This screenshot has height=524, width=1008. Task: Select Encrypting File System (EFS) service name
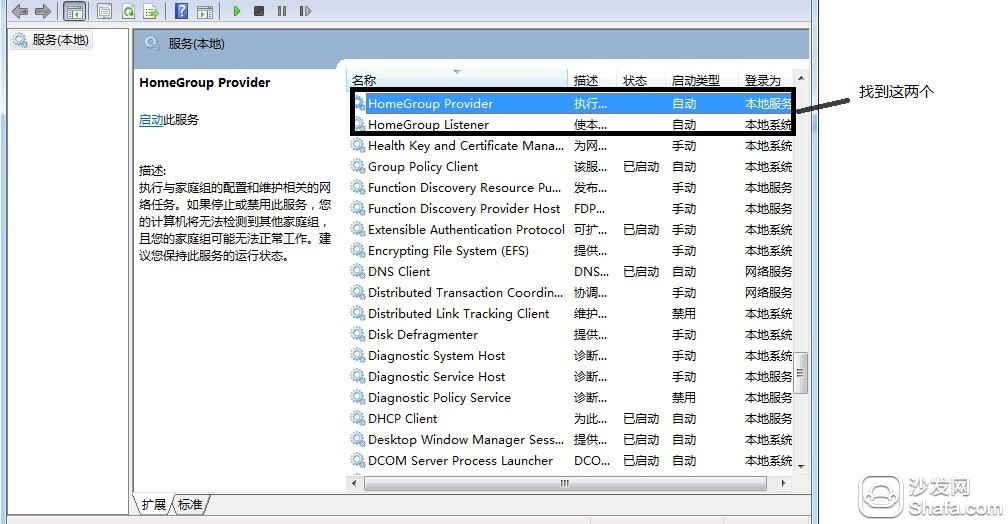tap(448, 251)
